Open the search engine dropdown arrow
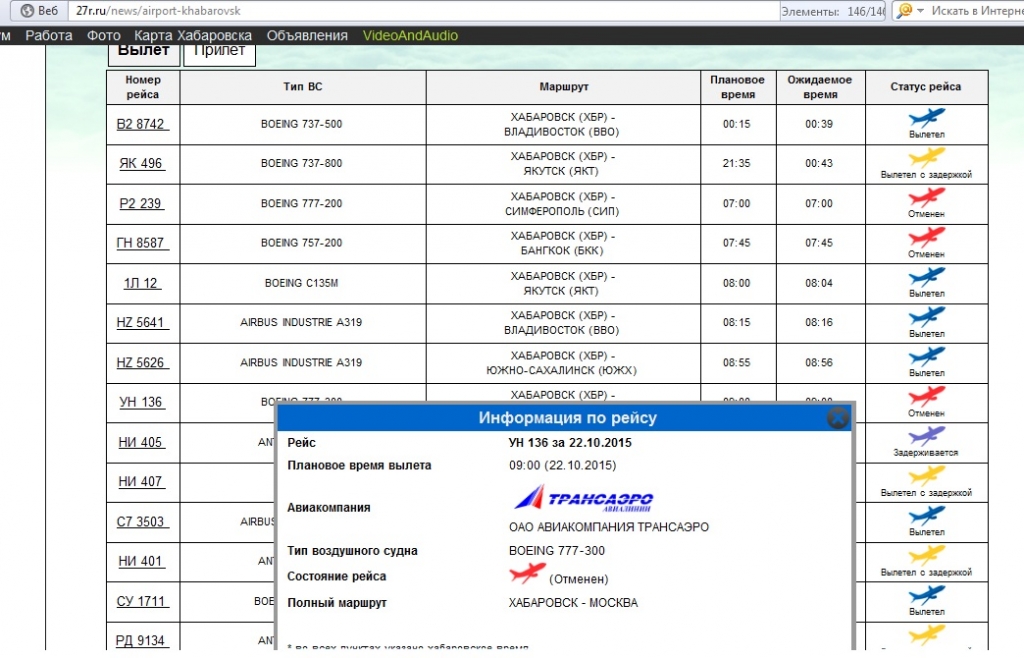 (920, 10)
